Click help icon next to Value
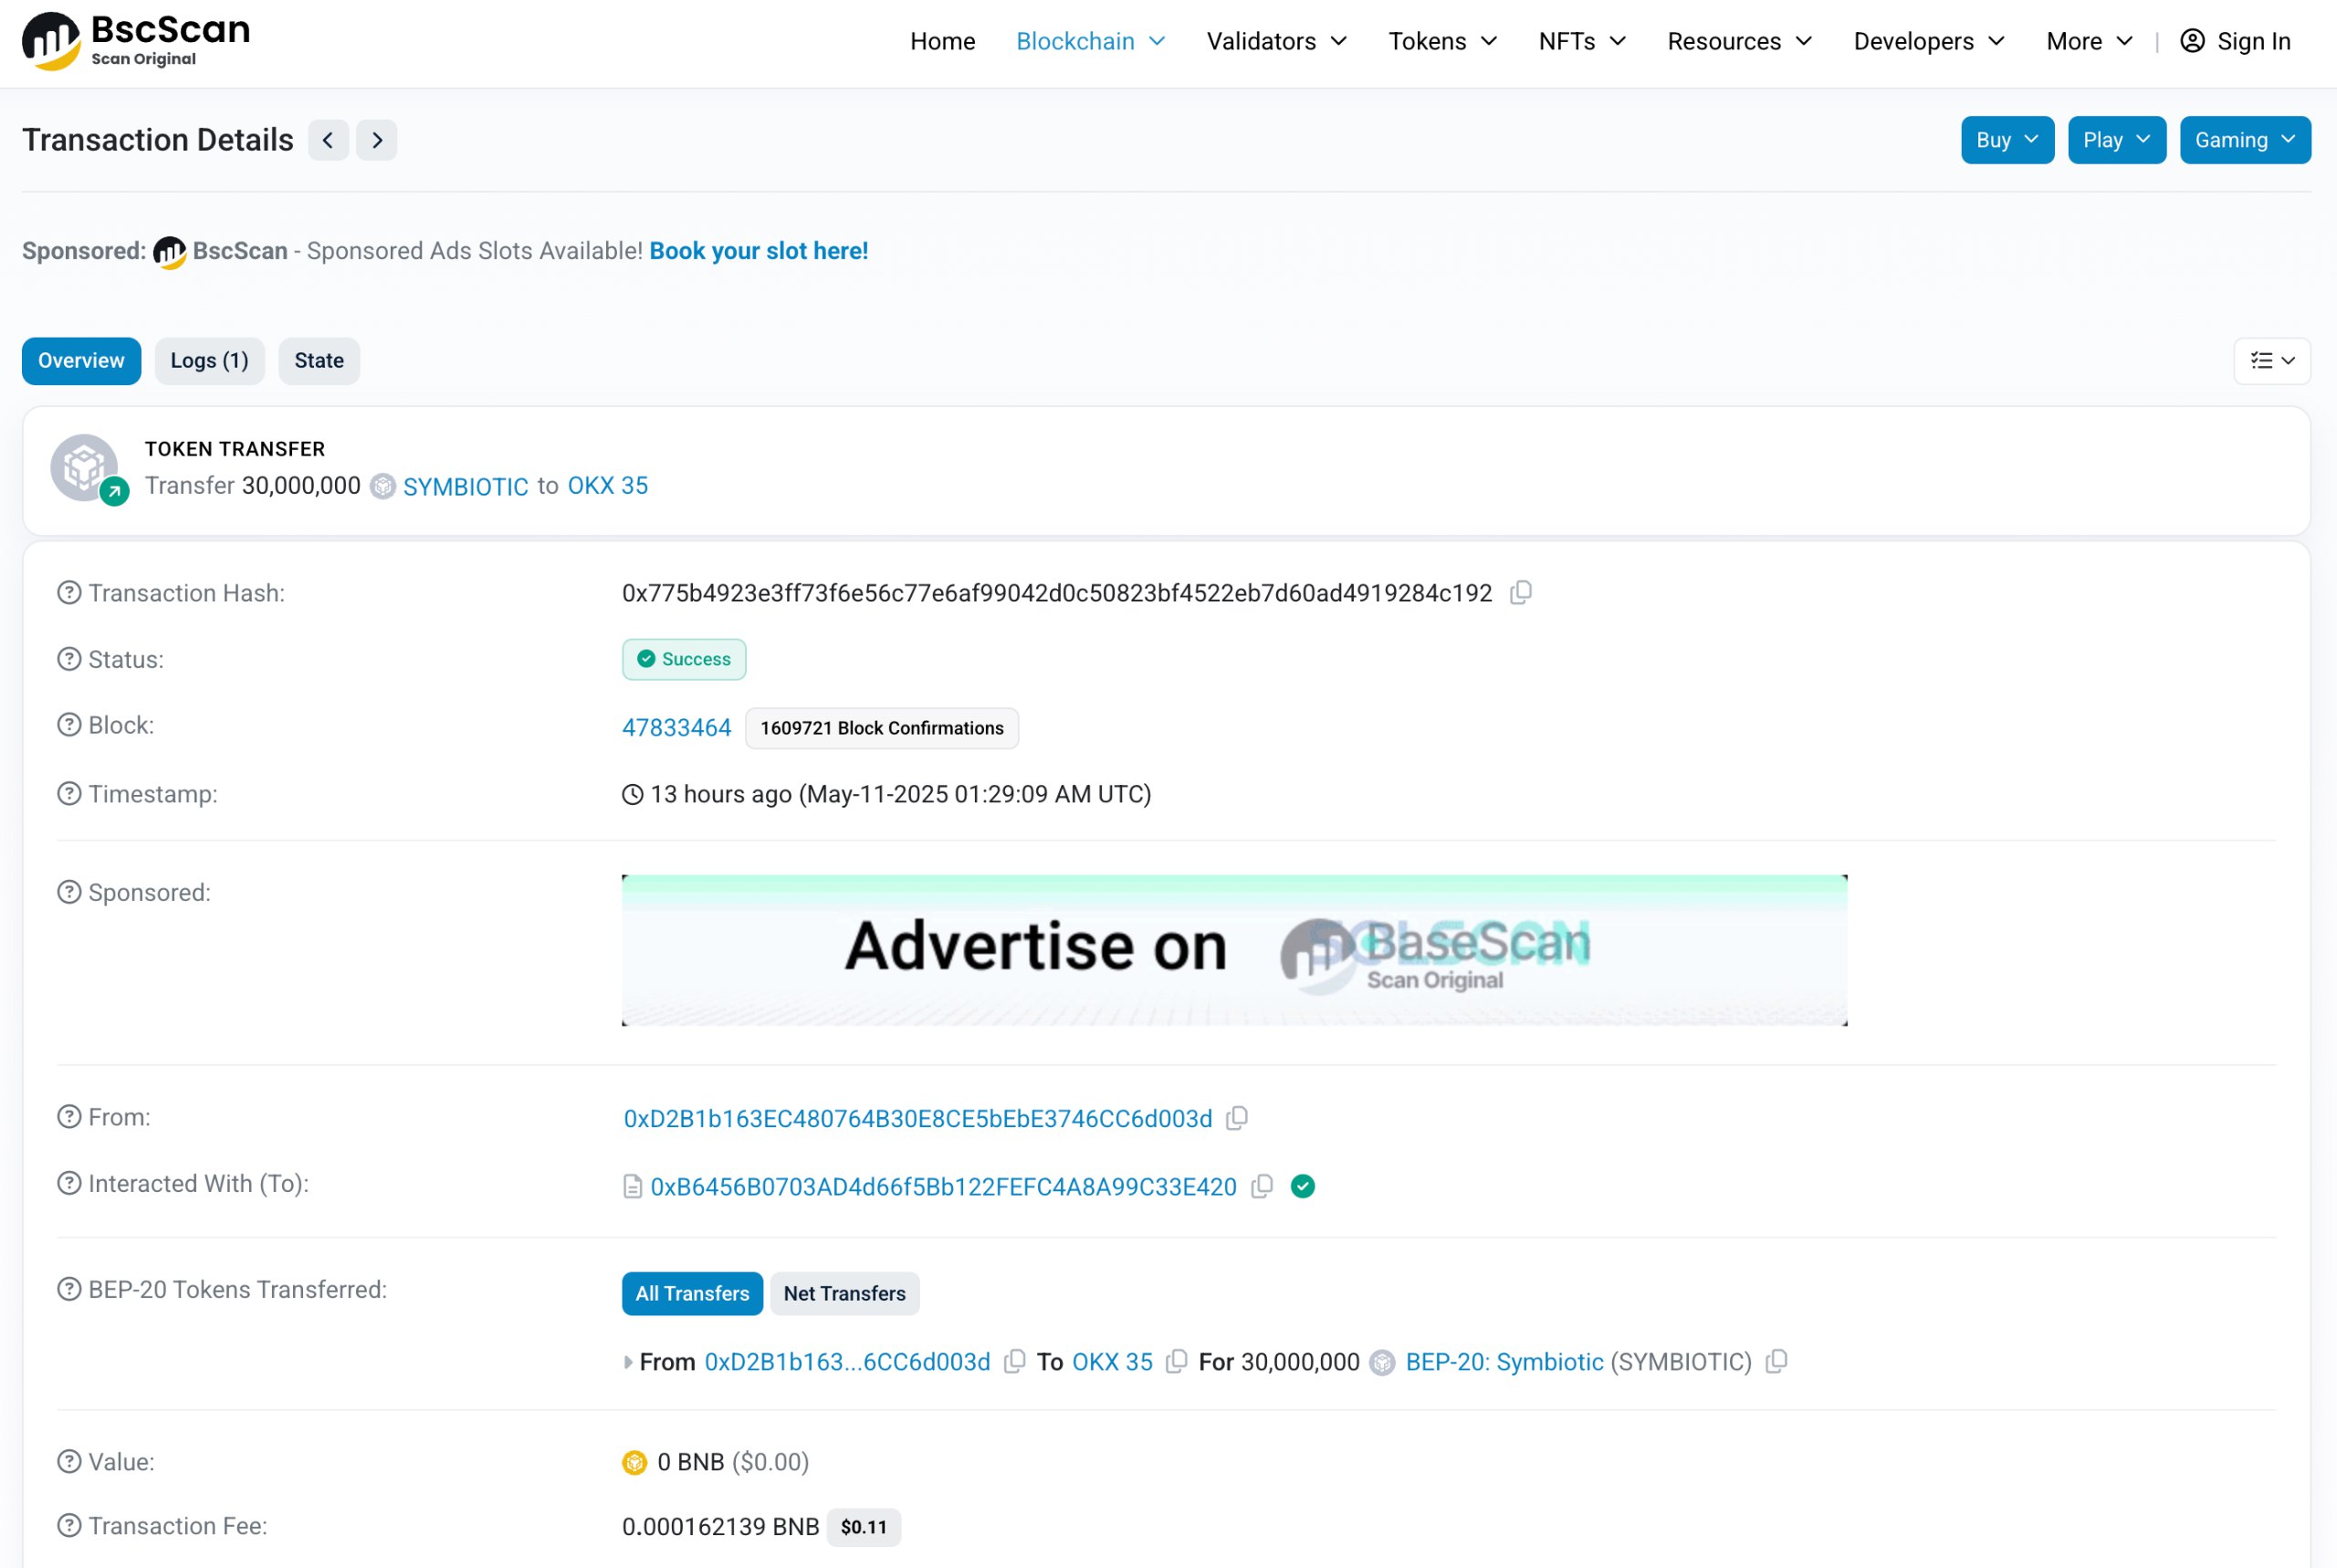 point(69,1462)
